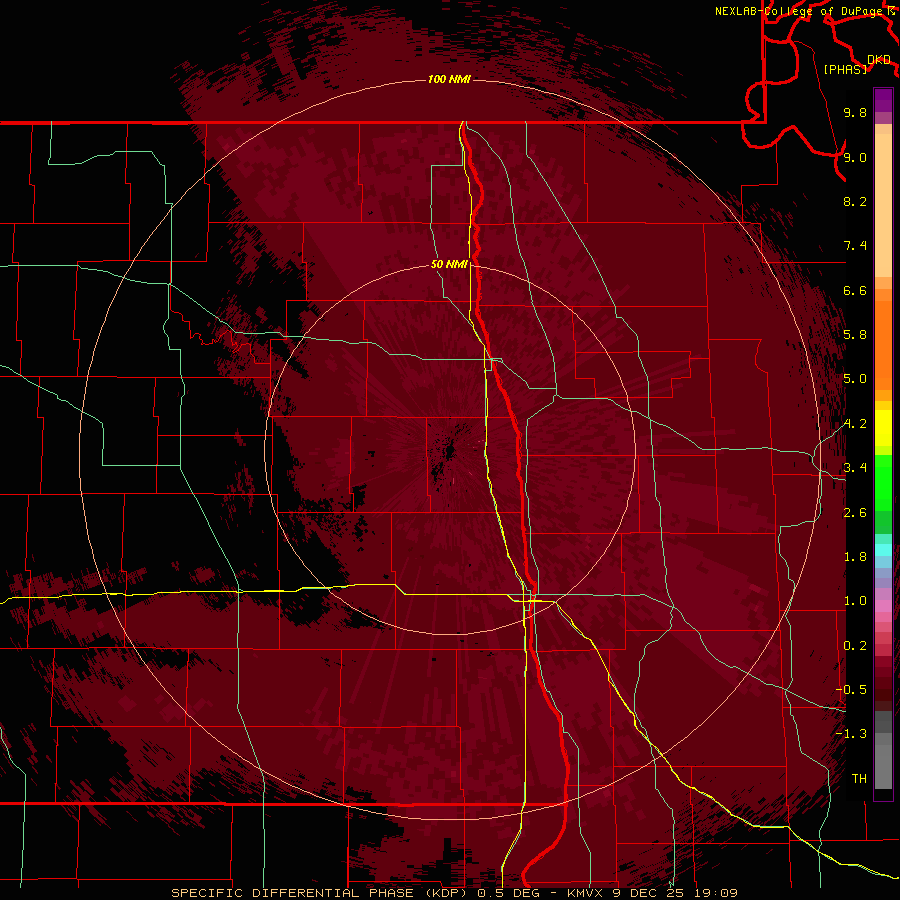Click the 1.0 value on color scale

tap(855, 601)
